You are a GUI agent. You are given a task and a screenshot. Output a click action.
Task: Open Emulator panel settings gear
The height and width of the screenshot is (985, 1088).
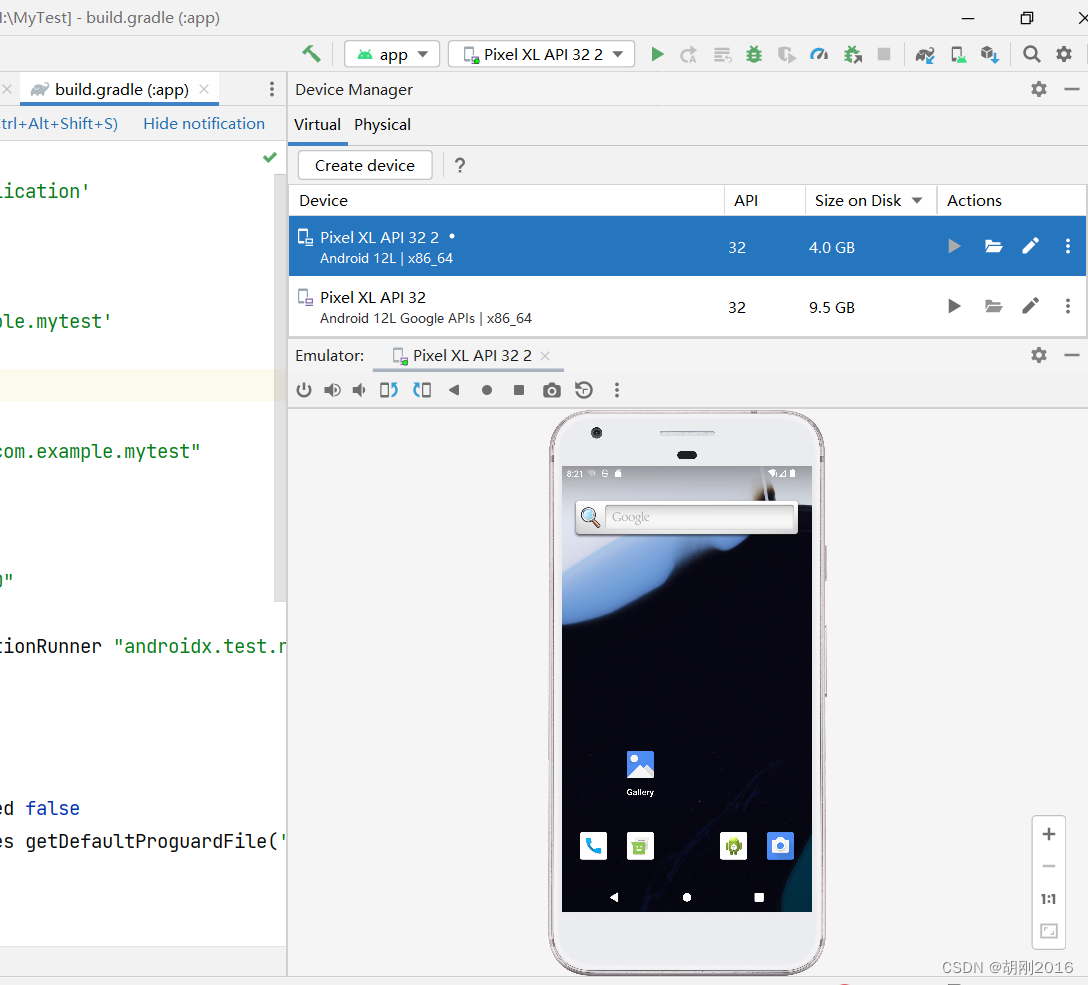(1039, 355)
